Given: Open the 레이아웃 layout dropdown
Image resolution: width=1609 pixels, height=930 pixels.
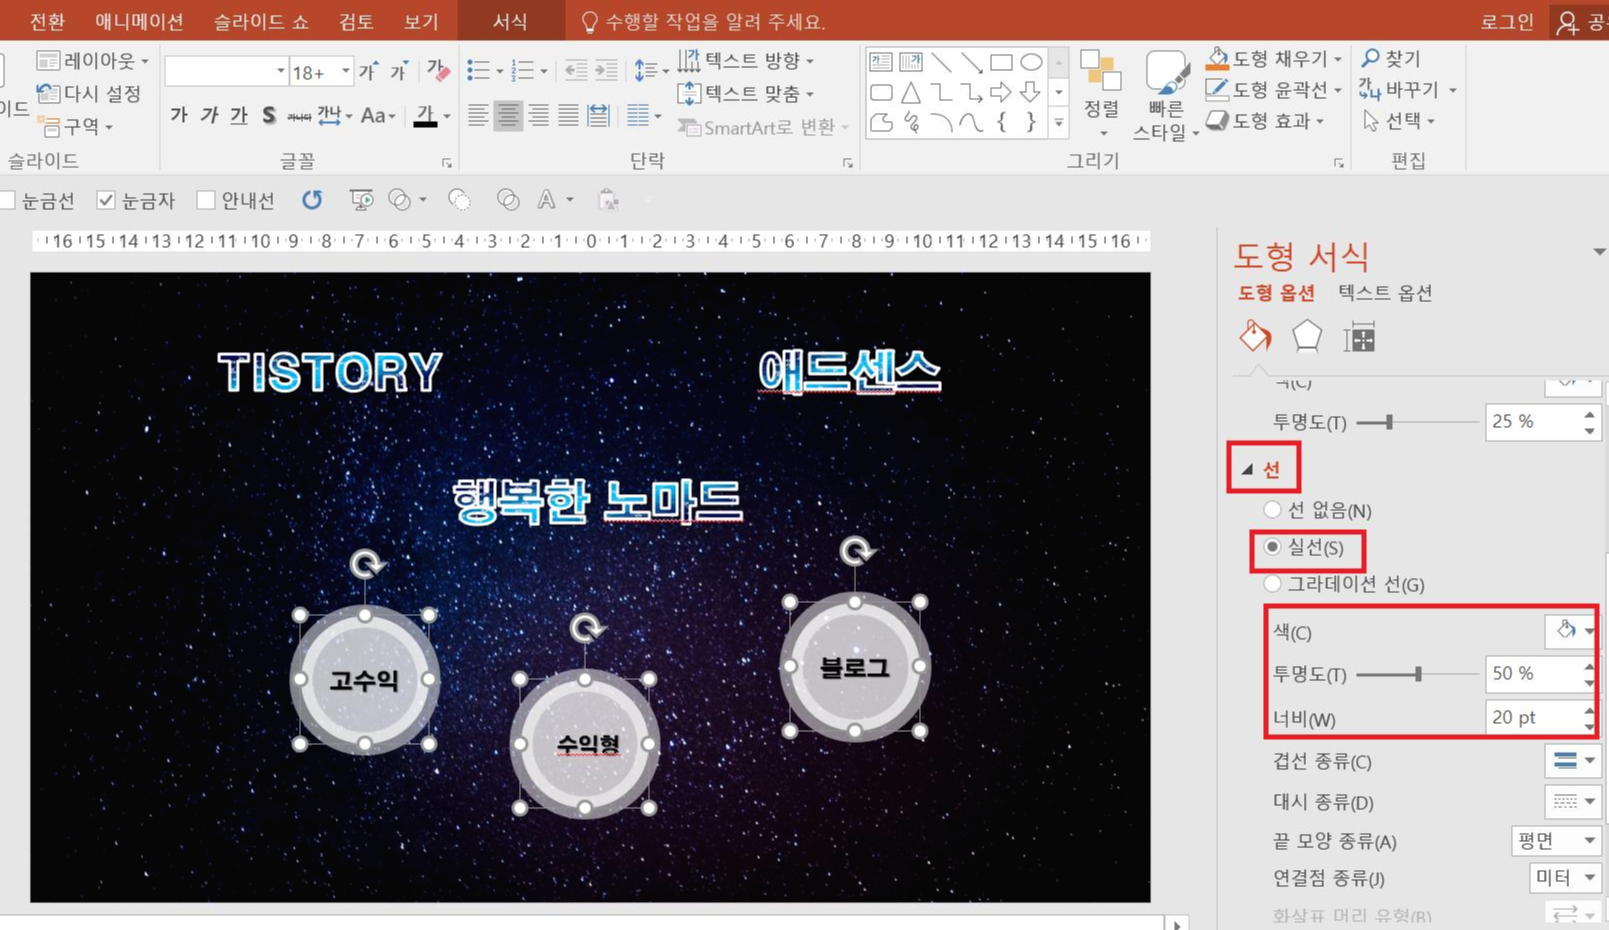Looking at the screenshot, I should pyautogui.click(x=93, y=61).
